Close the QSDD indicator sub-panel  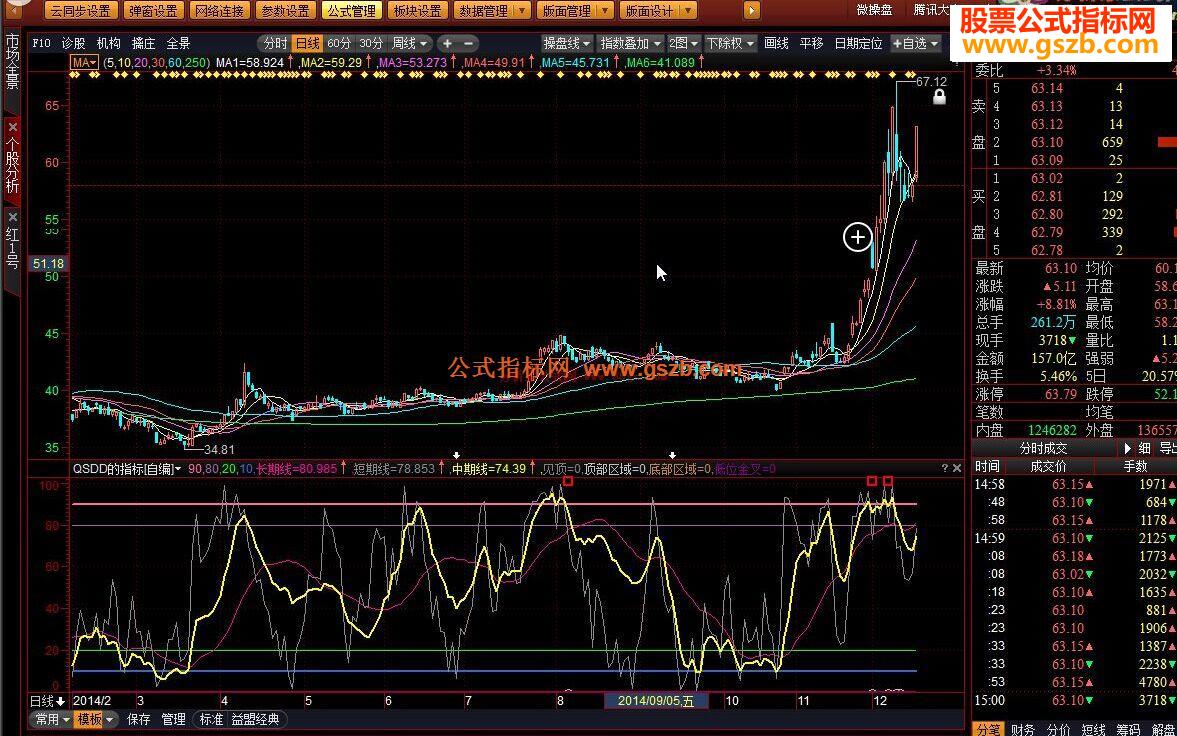click(957, 468)
